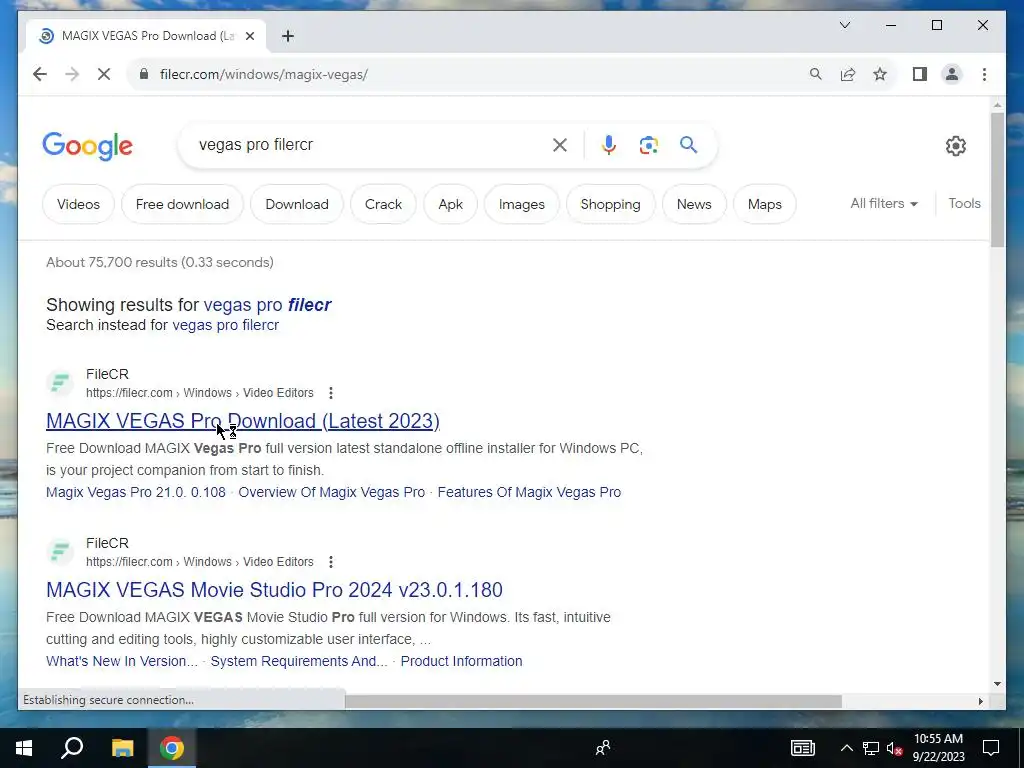Screen dimensions: 1024x768
Task: Select the Free download filter chip
Action: coord(182,204)
